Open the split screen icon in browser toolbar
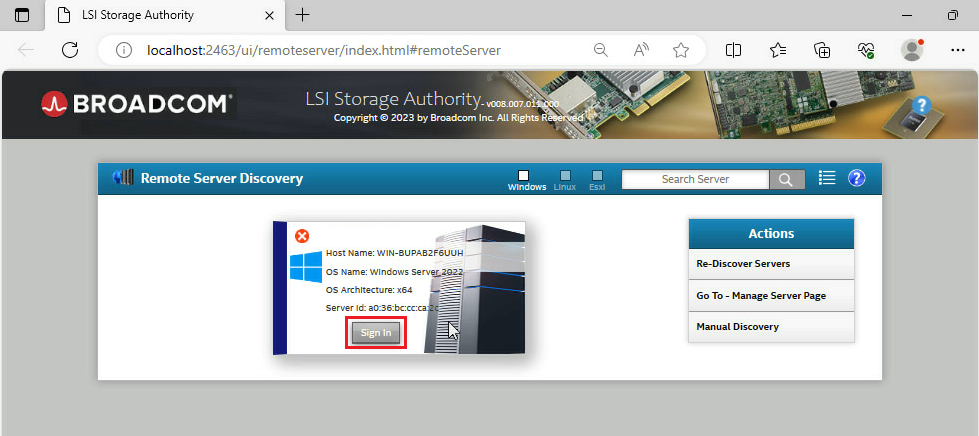The image size is (979, 436). 733,50
